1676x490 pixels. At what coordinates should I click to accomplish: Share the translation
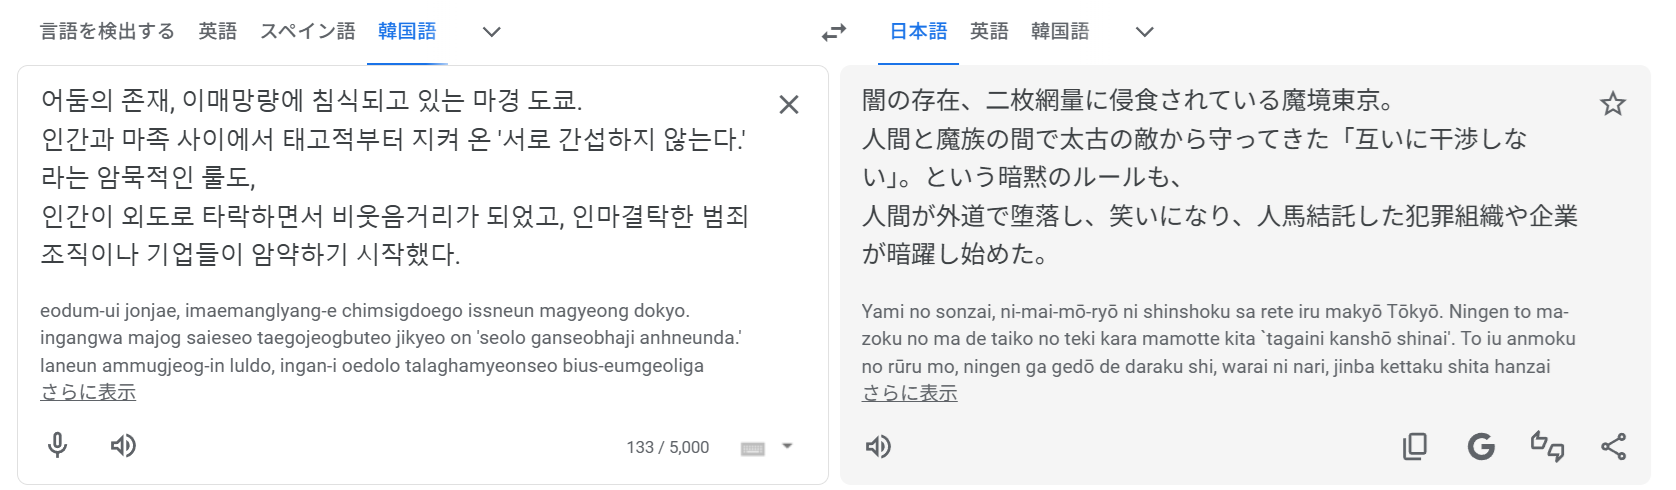[1613, 446]
